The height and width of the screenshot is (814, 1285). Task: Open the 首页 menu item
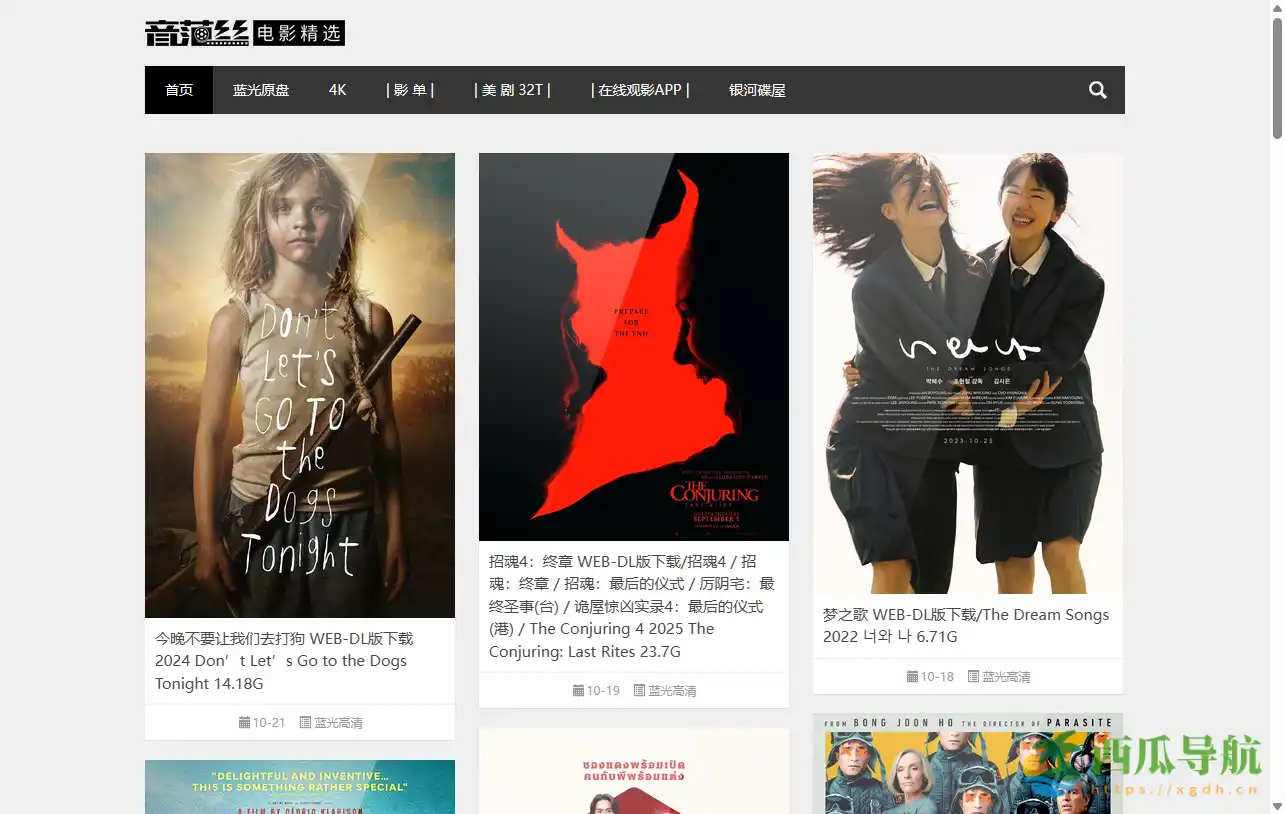coord(179,90)
